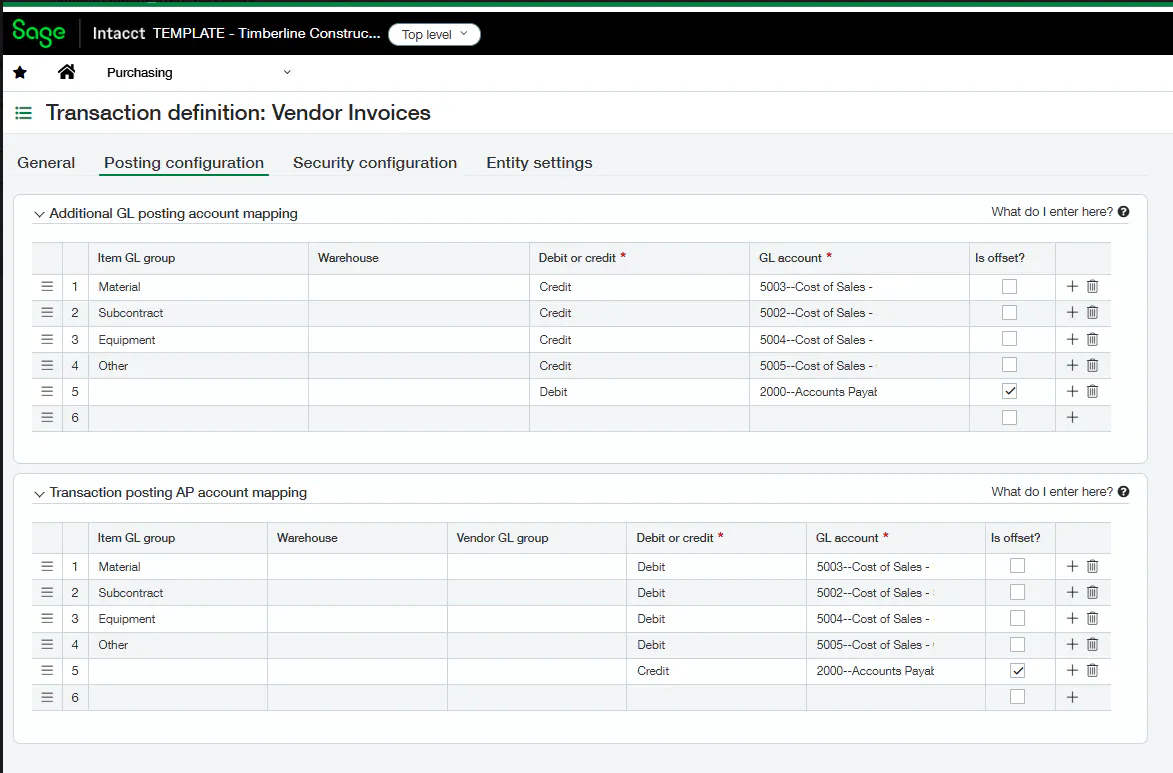Add row at line 6 of AP account mapping
Screen dimensions: 1173x773
1072,697
